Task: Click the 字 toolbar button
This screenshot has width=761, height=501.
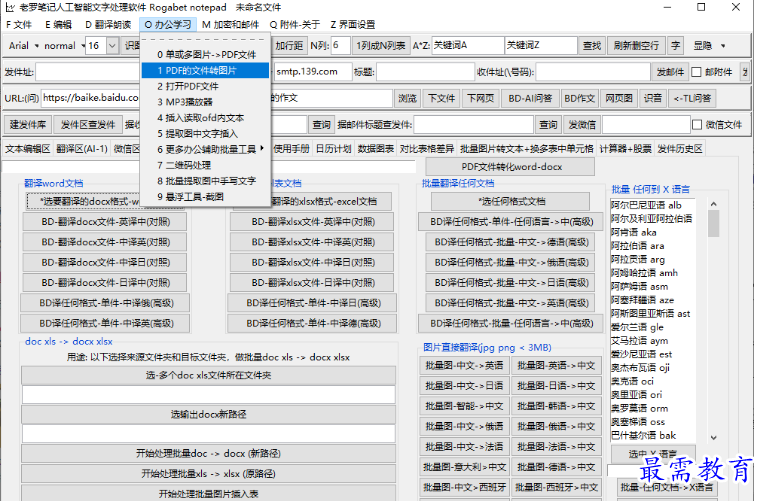Action: point(675,46)
